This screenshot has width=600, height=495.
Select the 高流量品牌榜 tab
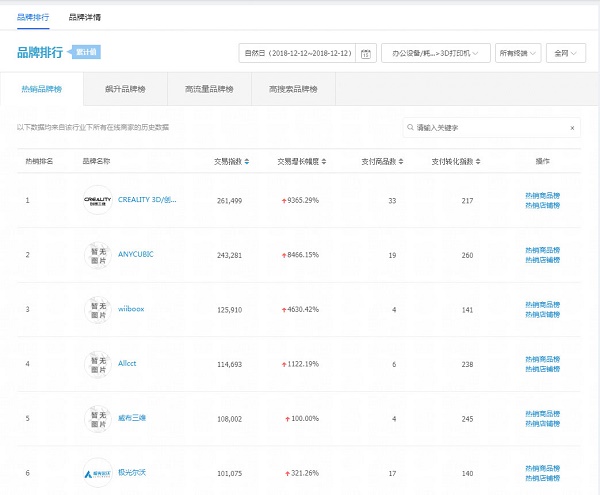(x=209, y=89)
